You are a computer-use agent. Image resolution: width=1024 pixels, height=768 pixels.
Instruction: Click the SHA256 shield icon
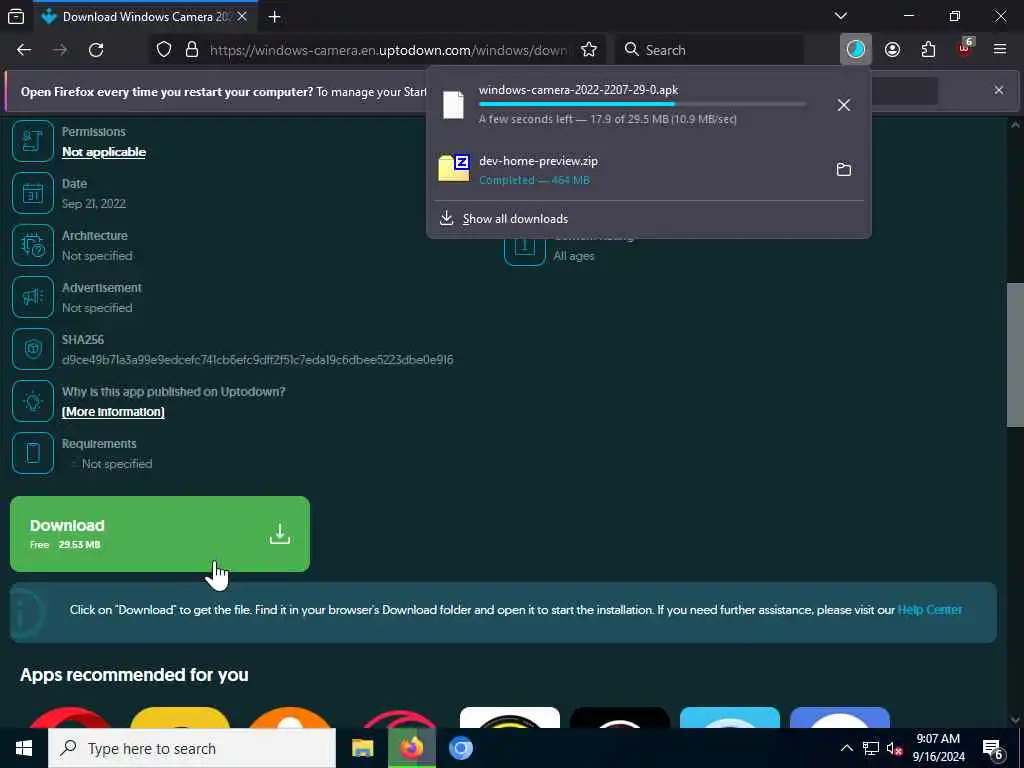33,349
